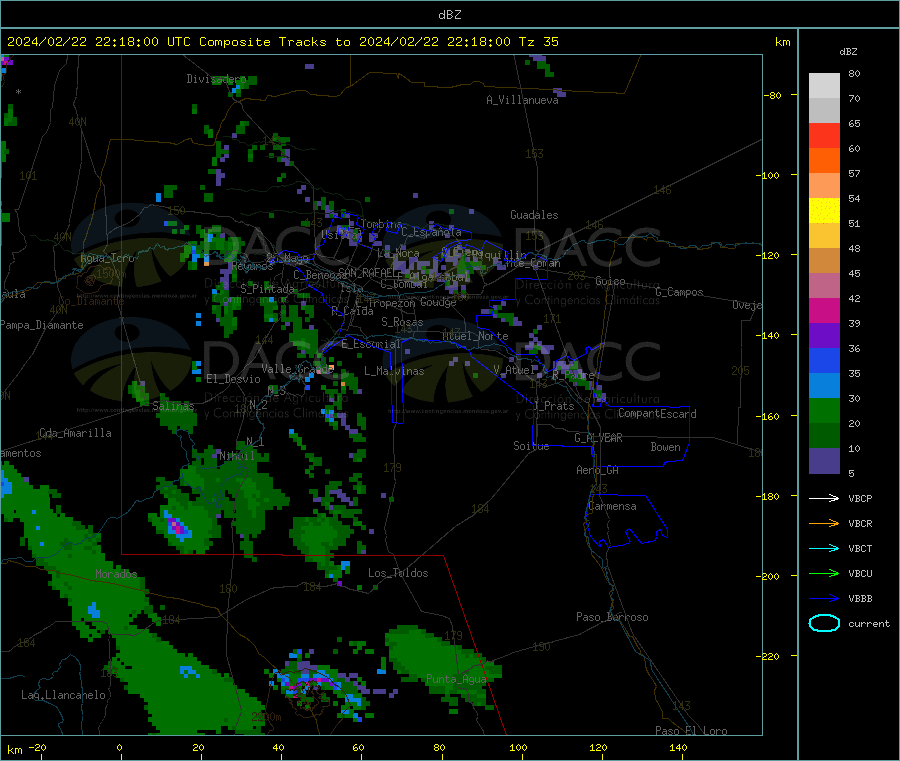900x761 pixels.
Task: Pick the pink 42-45 dBZ swatch
Action: (x=824, y=286)
